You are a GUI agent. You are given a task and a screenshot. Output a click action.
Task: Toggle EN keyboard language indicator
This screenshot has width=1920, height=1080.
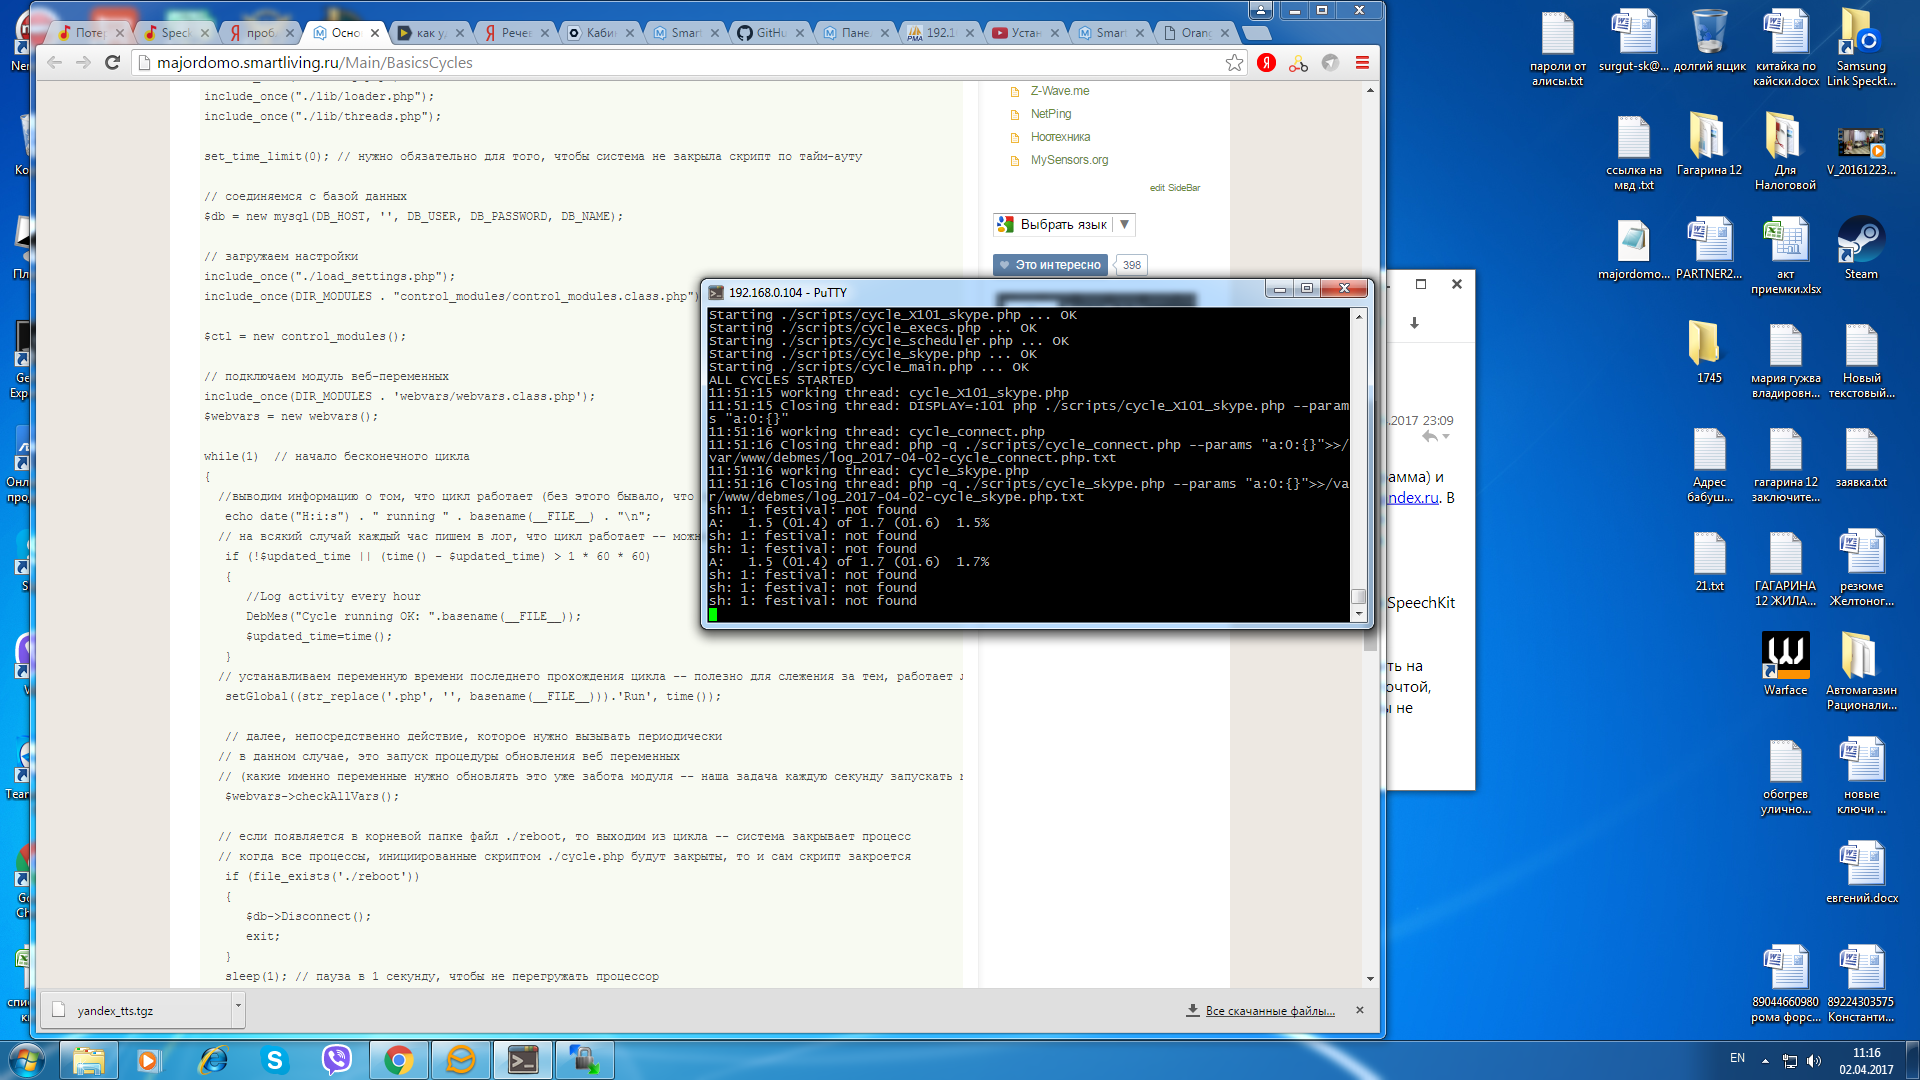pos(1737,1058)
